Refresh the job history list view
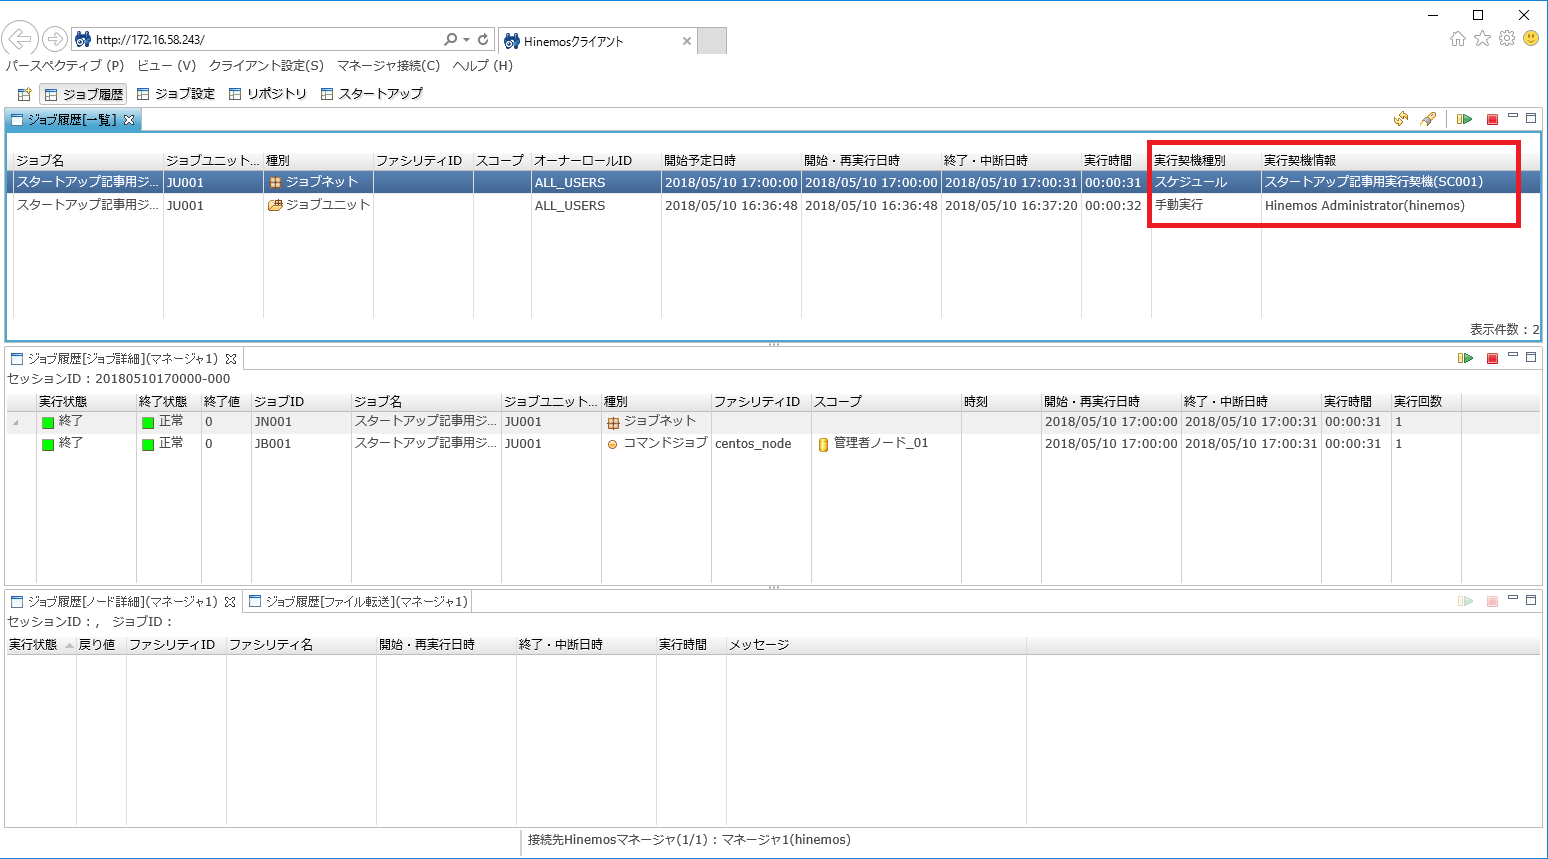1548x859 pixels. 1401,119
